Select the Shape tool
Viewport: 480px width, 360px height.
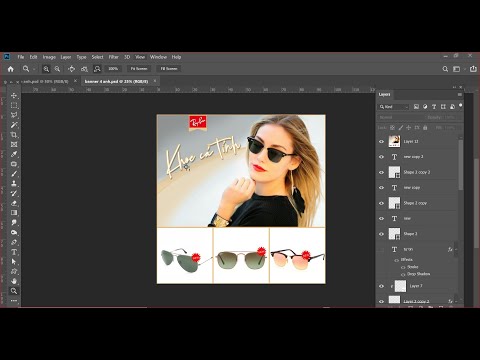coord(14,271)
